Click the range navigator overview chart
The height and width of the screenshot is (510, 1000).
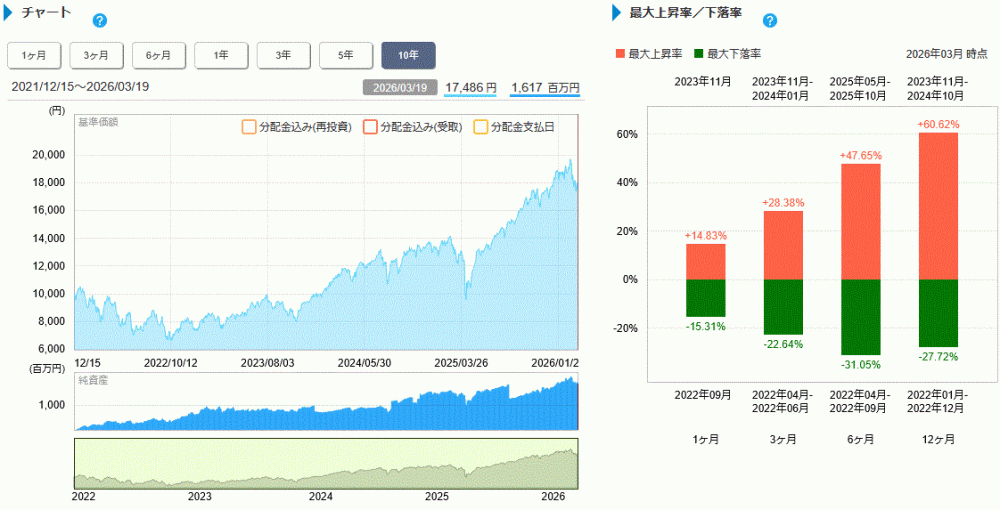coord(326,463)
